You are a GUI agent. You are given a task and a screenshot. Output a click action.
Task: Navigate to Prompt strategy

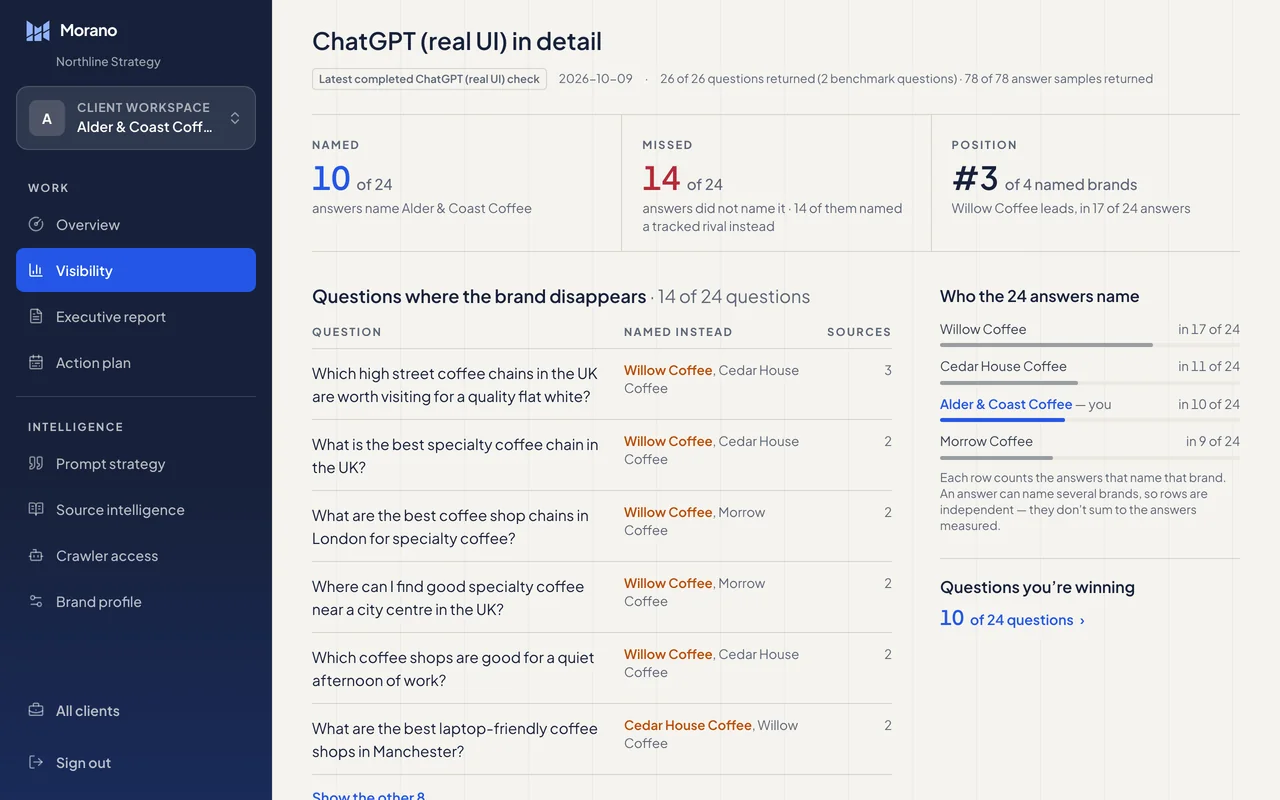(x=136, y=463)
